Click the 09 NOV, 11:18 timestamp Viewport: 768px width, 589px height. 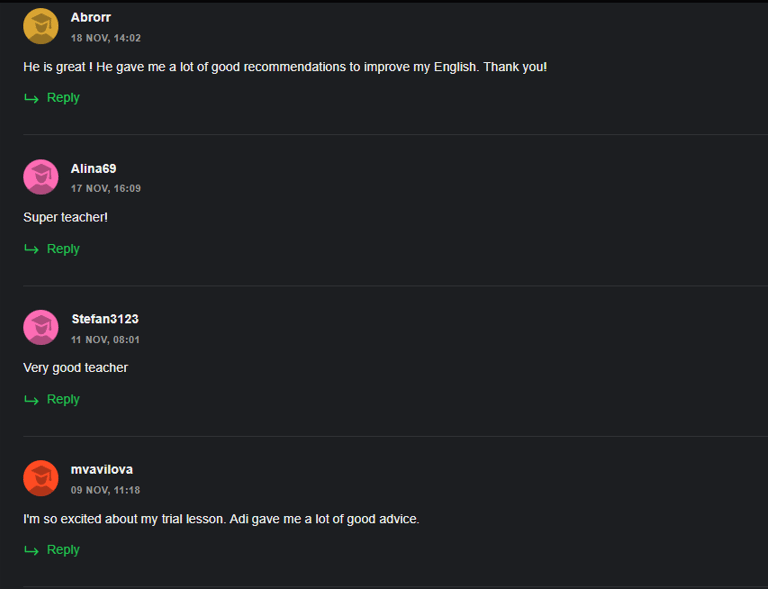coord(105,490)
